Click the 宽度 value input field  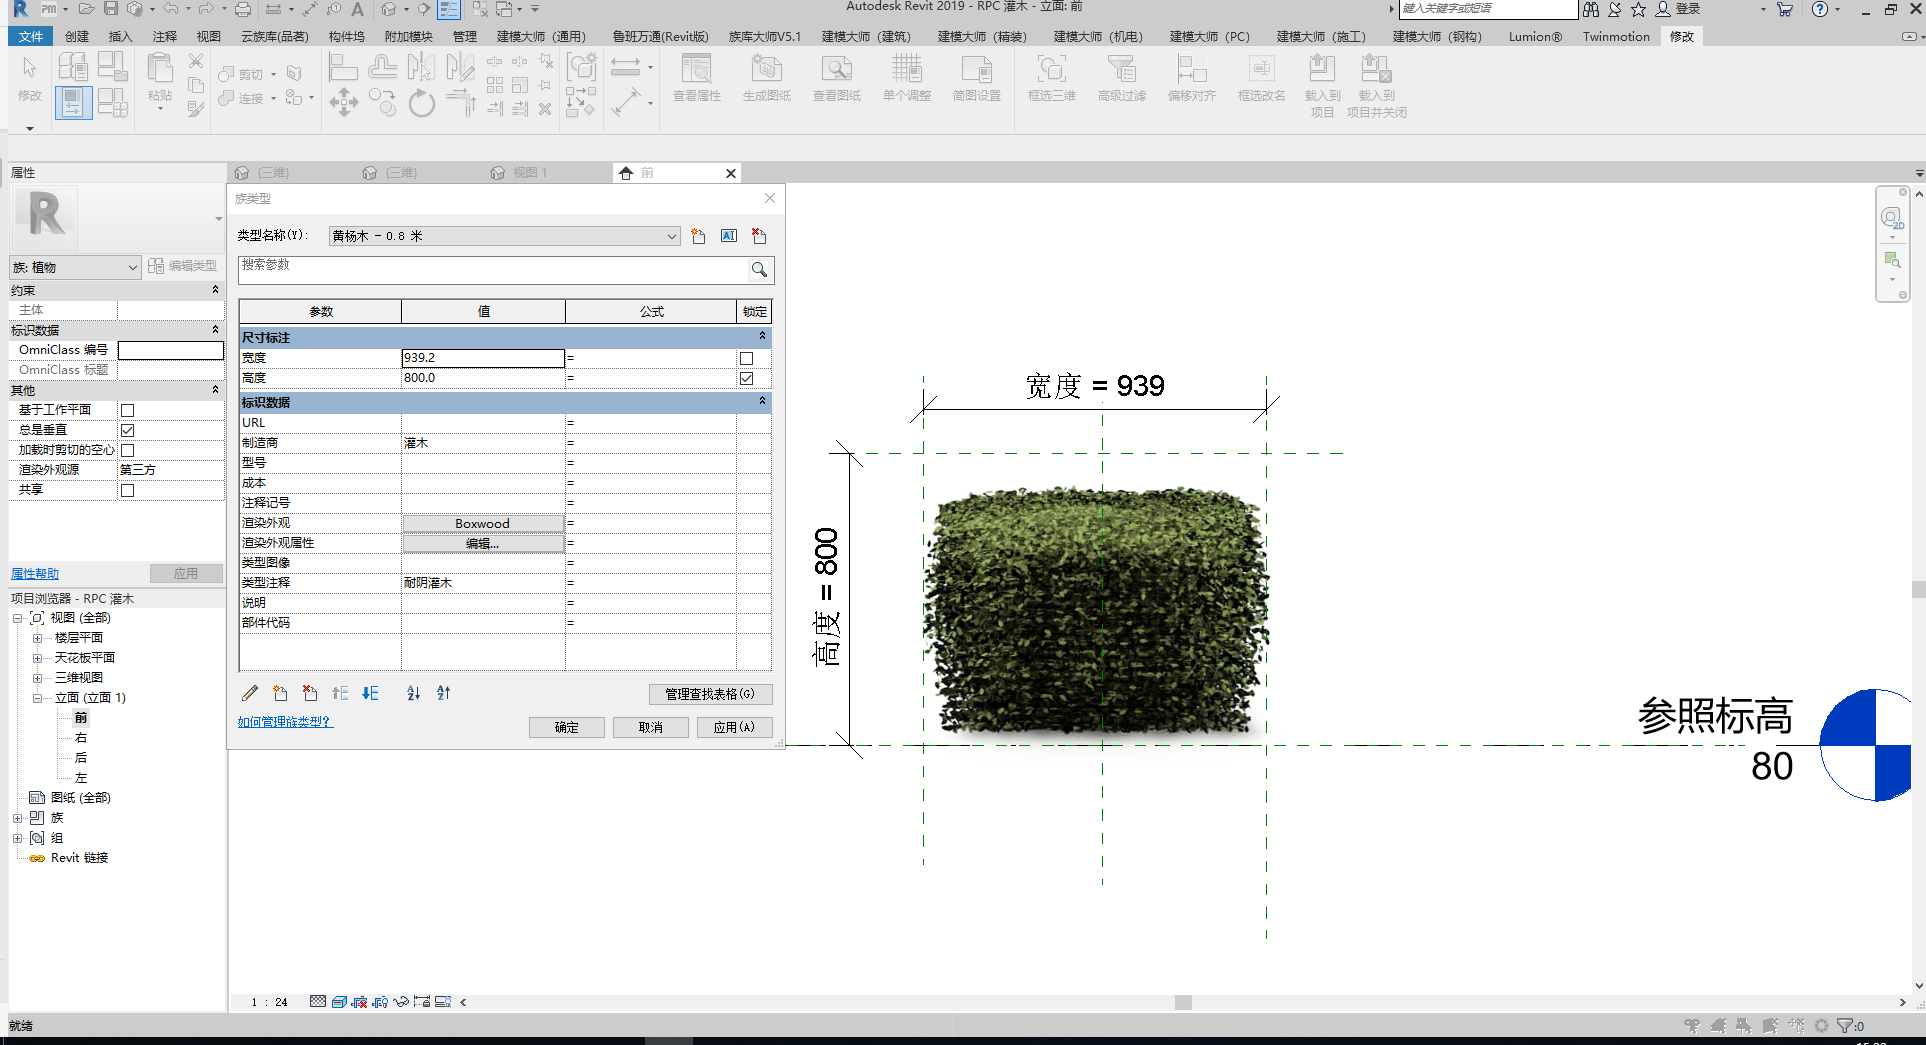tap(482, 358)
